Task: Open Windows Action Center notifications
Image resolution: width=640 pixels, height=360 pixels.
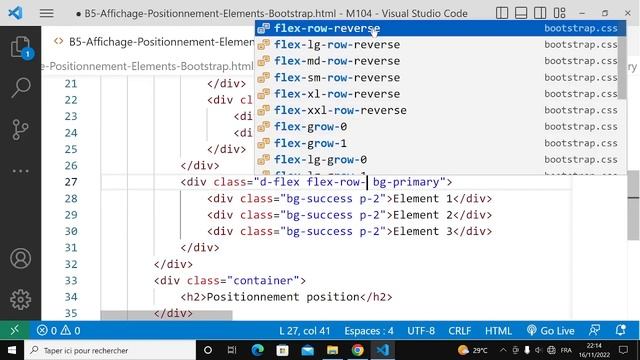Action: (623, 350)
